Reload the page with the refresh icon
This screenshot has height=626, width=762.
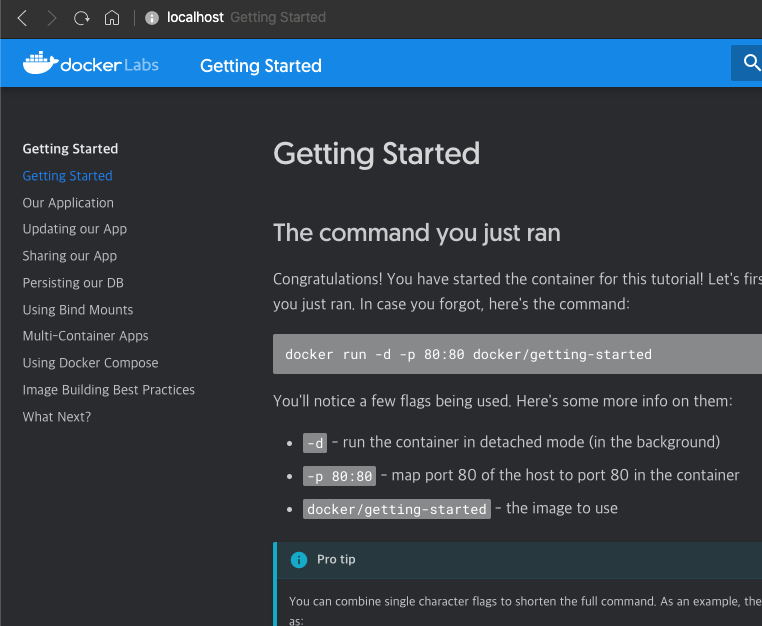[82, 18]
